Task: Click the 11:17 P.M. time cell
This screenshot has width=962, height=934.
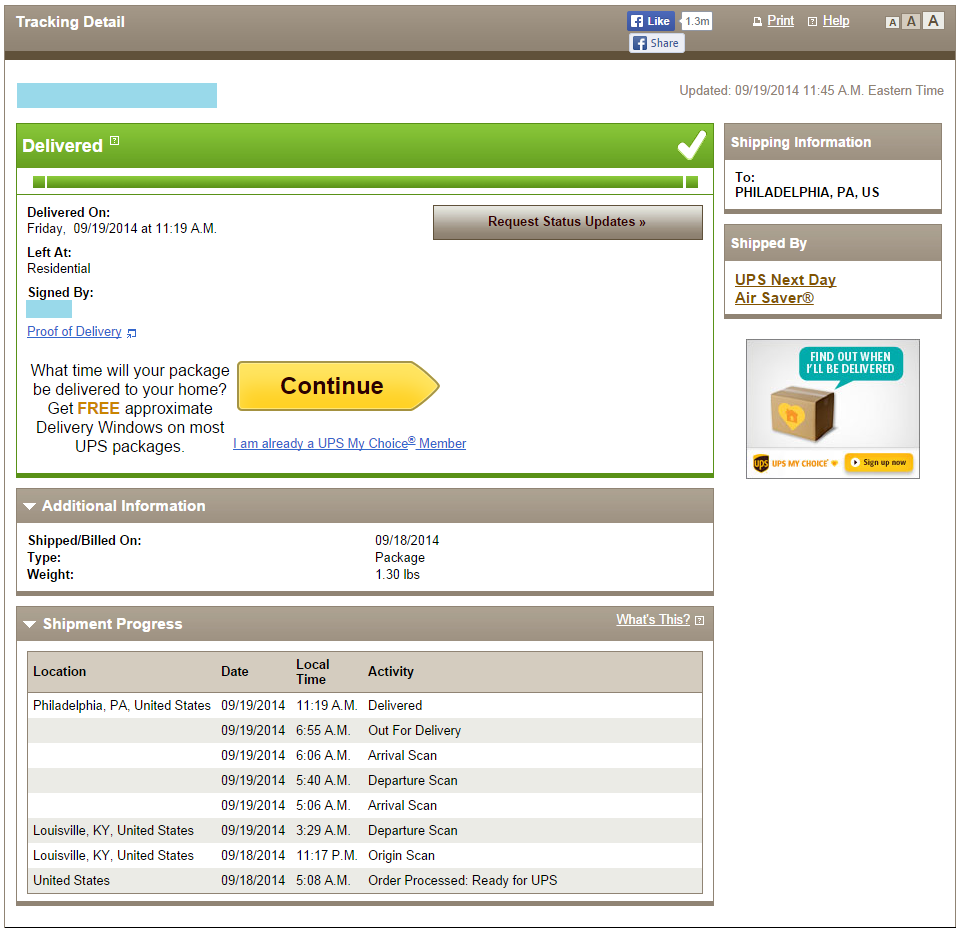Action: [326, 855]
